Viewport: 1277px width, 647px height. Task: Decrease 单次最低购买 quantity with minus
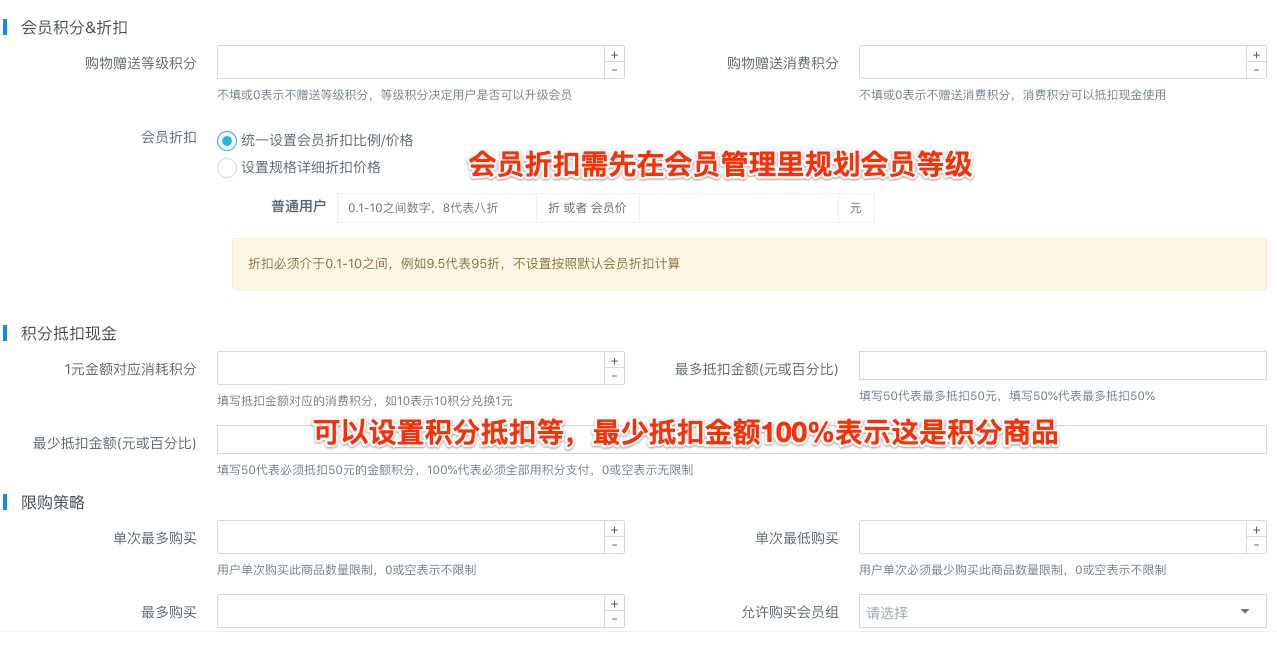coord(1256,545)
